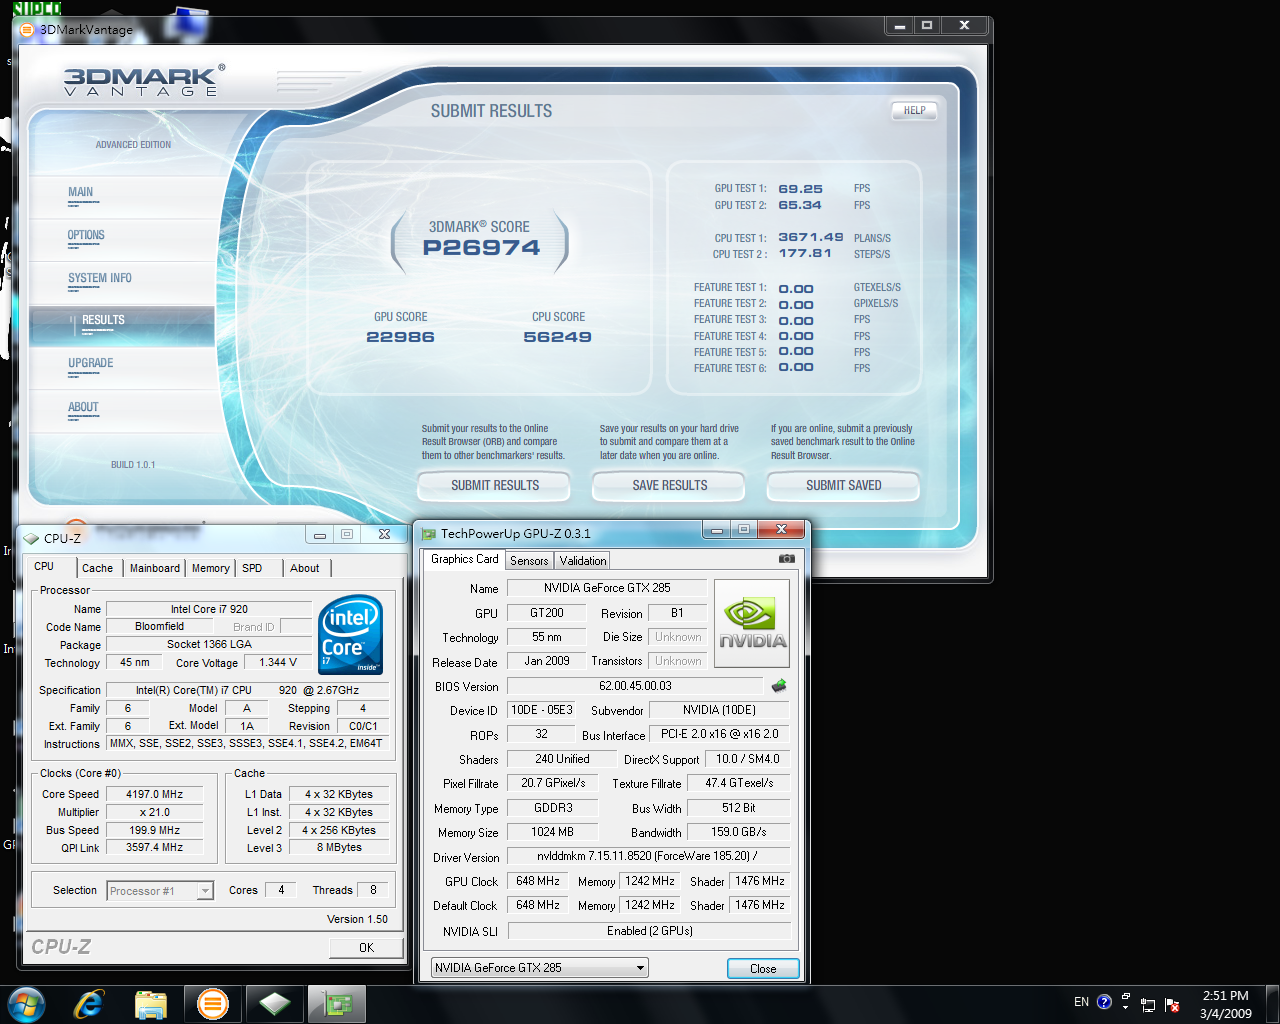Screen dimensions: 1280x1024
Task: Click CPU TEST 1 value 3671.49
Action: [x=811, y=238]
